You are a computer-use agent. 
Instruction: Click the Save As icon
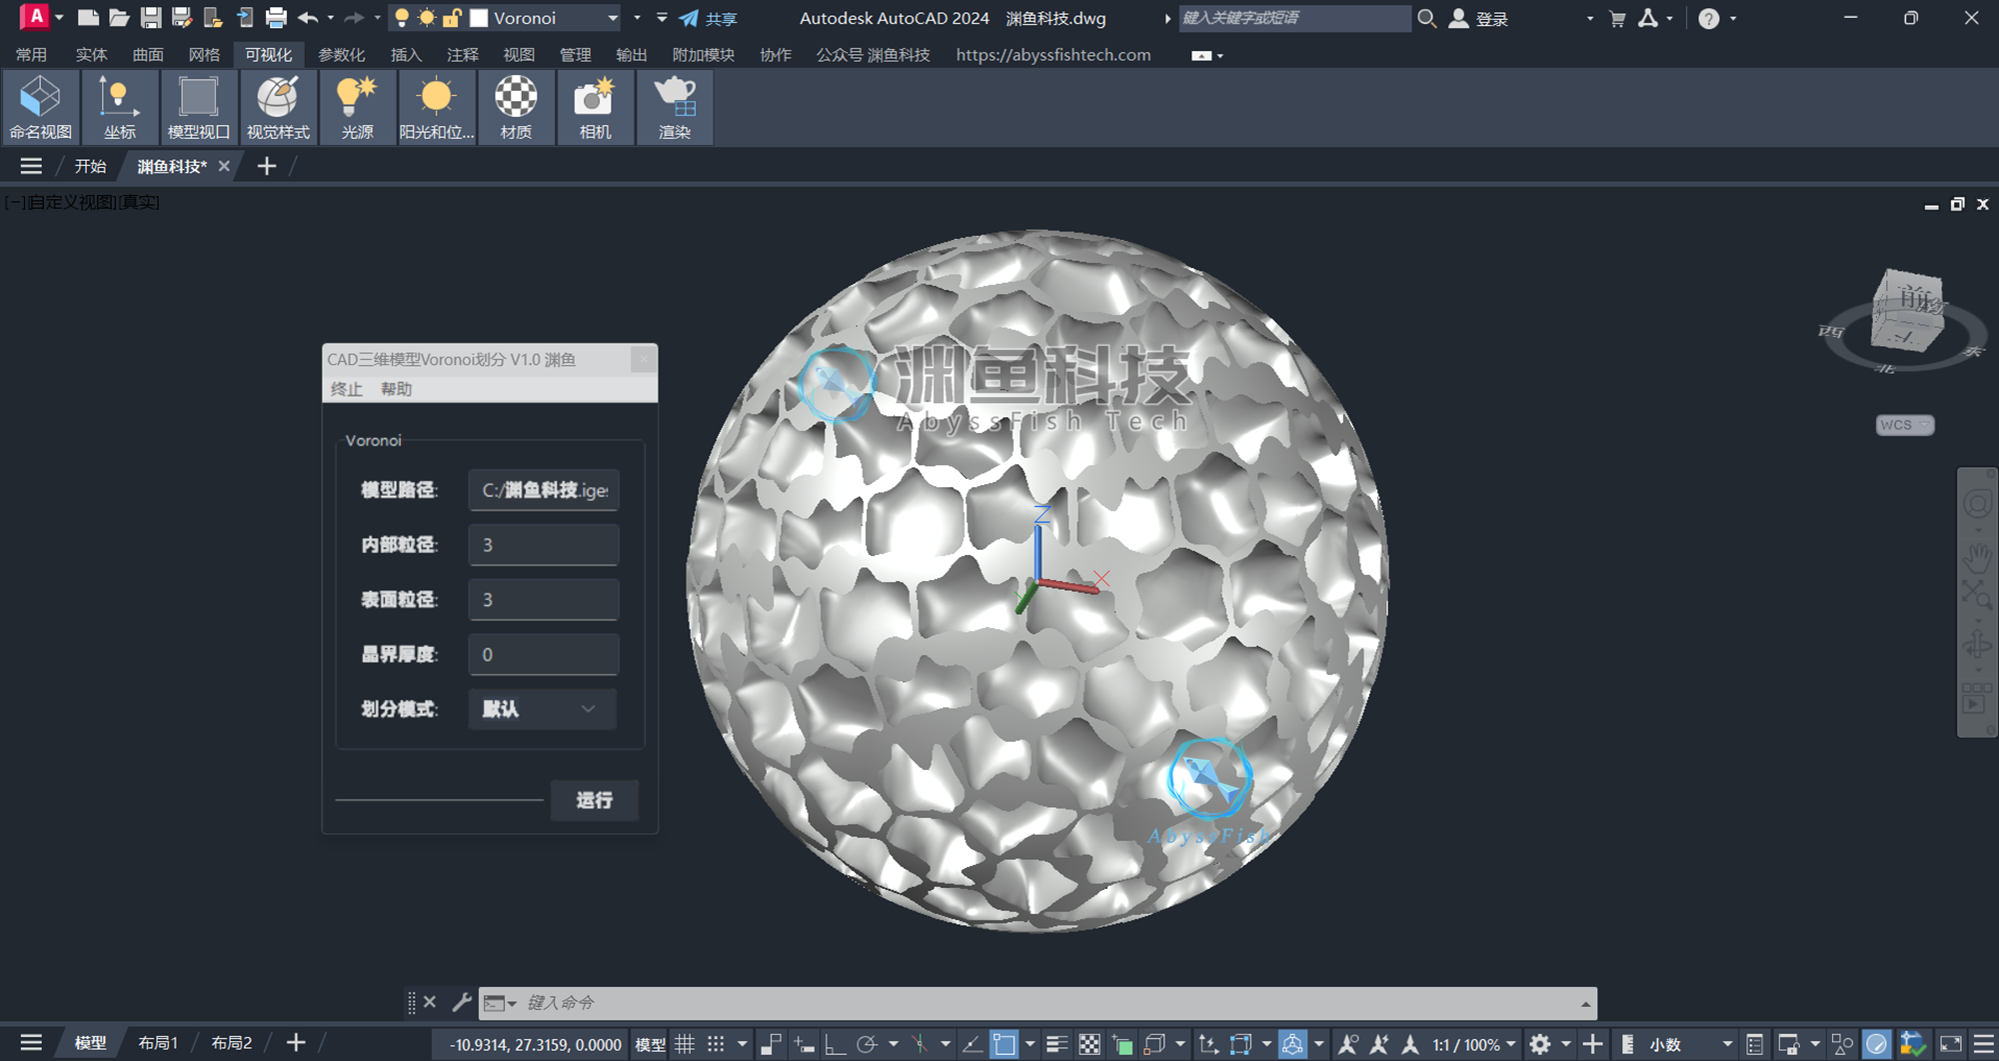[x=181, y=18]
